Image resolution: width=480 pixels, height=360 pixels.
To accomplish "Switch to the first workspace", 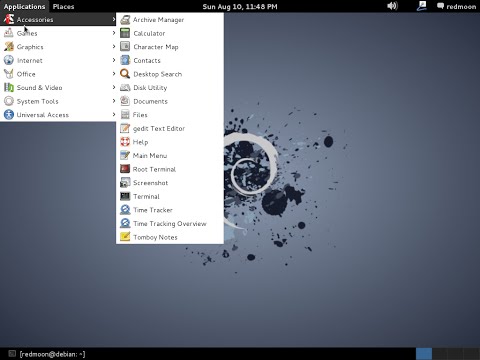I will coord(424,354).
